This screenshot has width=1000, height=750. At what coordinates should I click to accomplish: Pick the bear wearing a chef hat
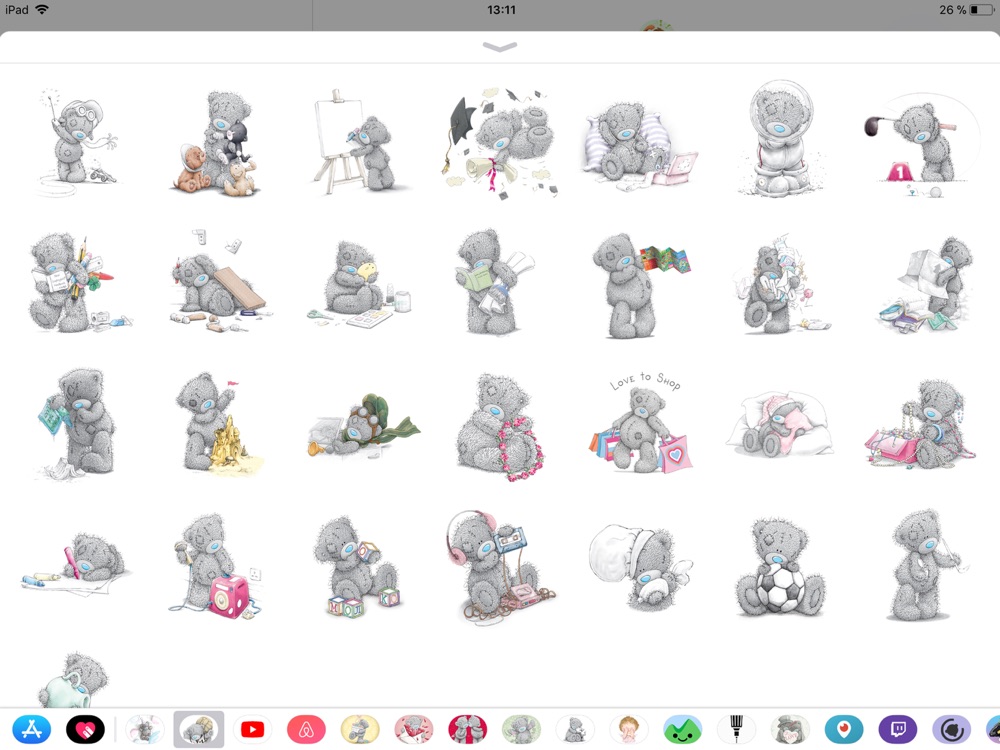click(640, 568)
